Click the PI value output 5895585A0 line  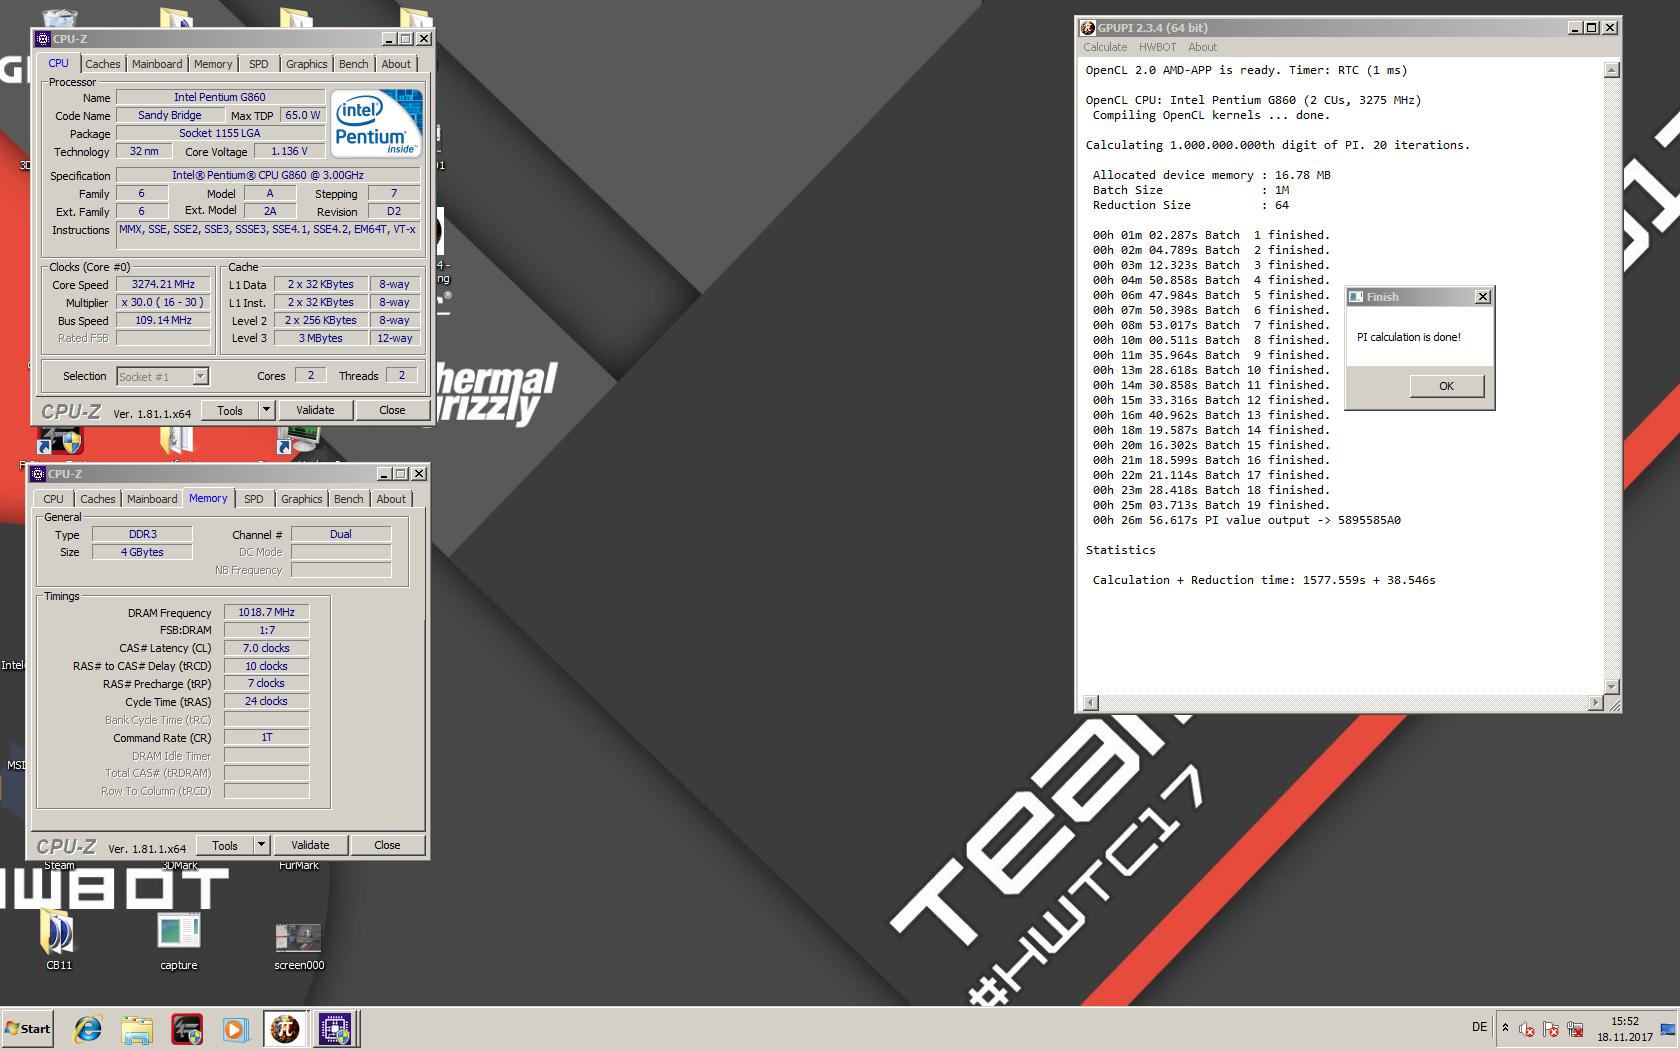(x=1246, y=520)
